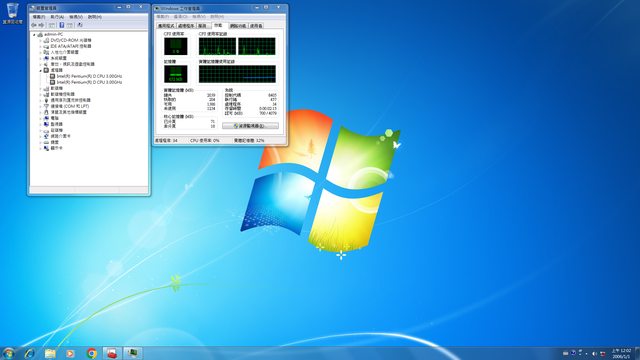Switch to the Networking tab in Task Manager

coord(238,26)
